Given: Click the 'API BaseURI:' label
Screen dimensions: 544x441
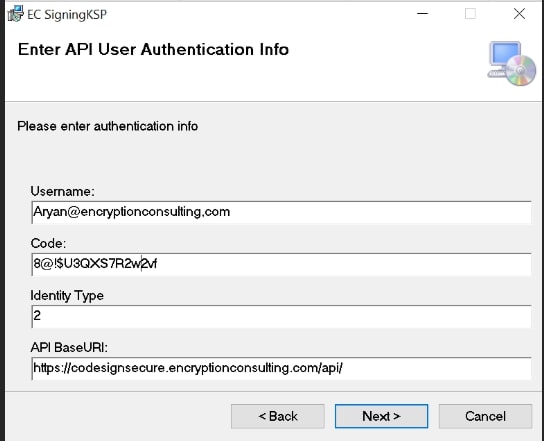Looking at the screenshot, I should [69, 347].
